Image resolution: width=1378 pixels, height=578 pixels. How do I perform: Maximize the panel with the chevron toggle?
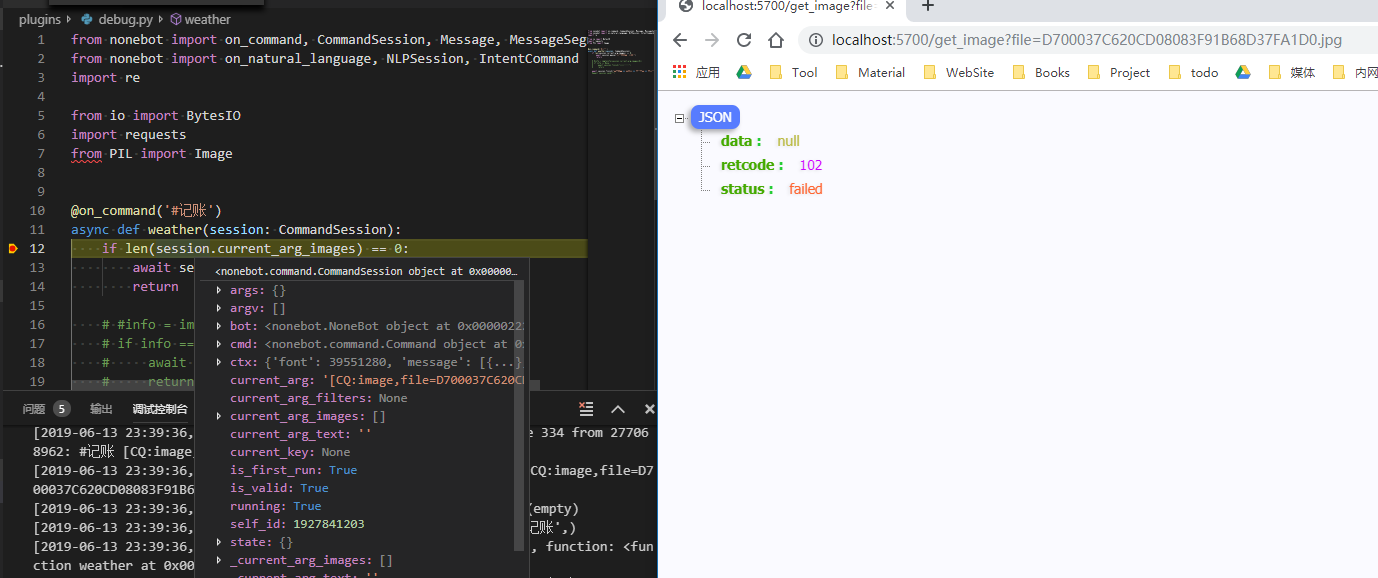(x=617, y=408)
